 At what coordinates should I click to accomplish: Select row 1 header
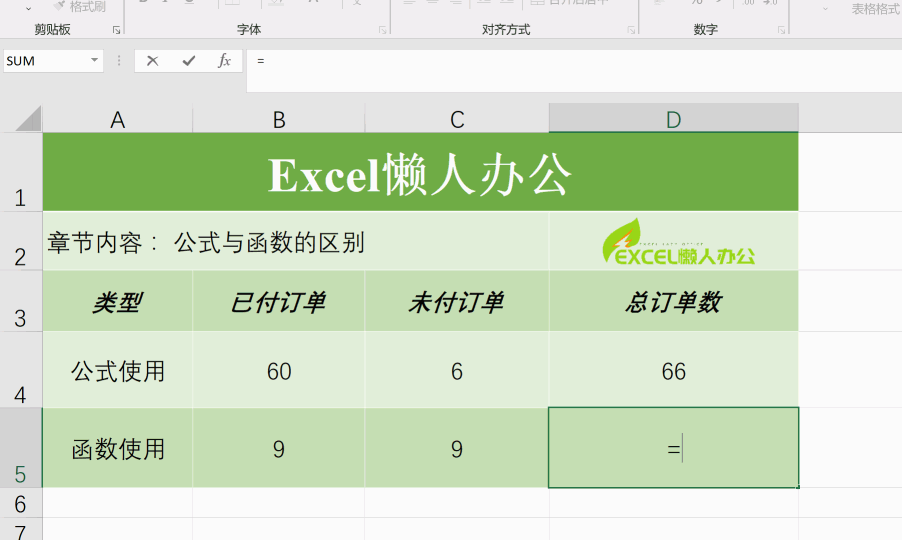pos(21,172)
